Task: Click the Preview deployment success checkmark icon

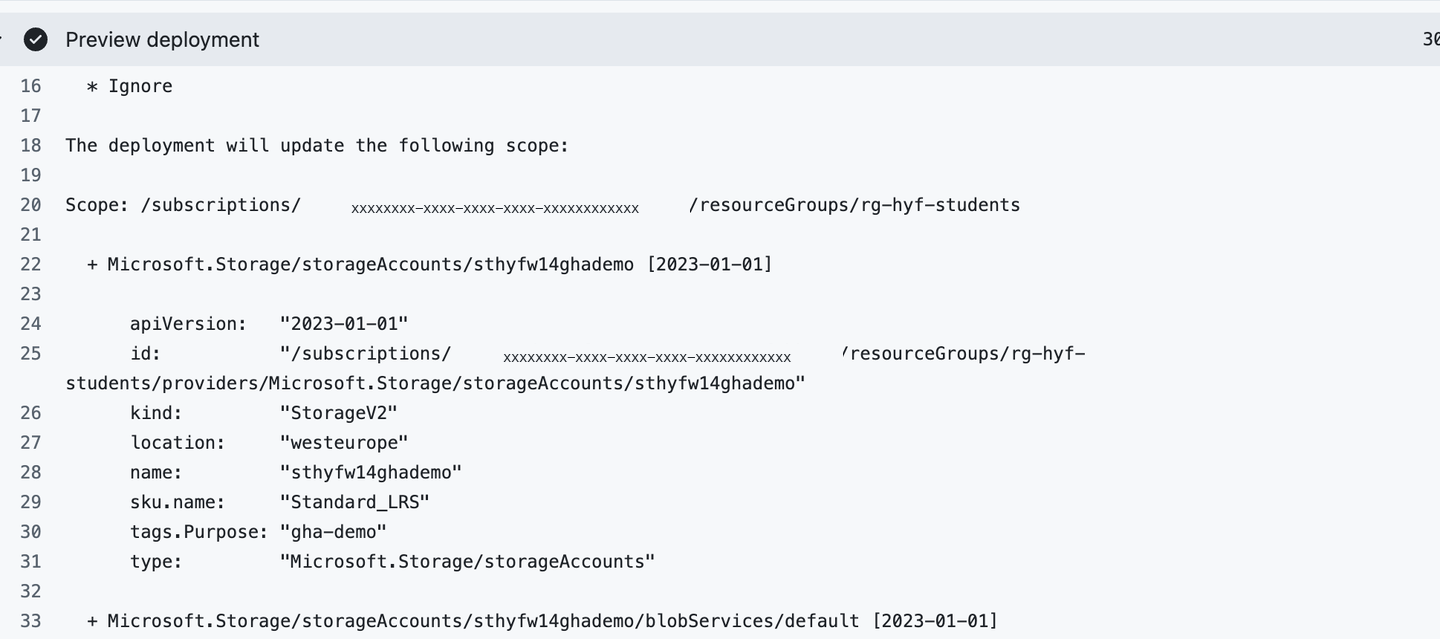Action: pyautogui.click(x=35, y=39)
